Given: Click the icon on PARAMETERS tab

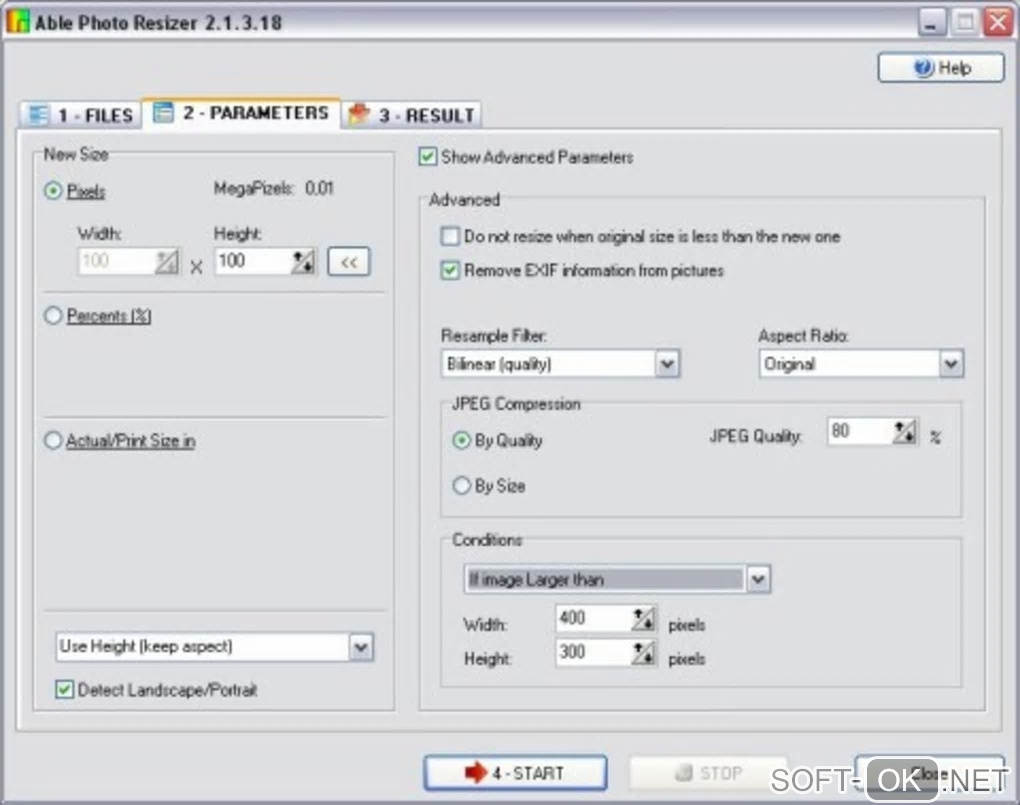Looking at the screenshot, I should (163, 112).
